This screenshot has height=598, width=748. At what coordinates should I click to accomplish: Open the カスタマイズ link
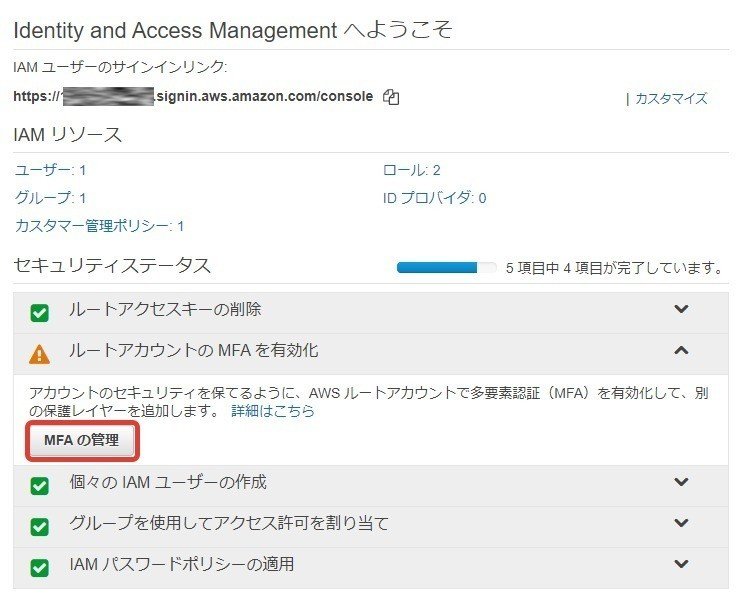pos(671,99)
